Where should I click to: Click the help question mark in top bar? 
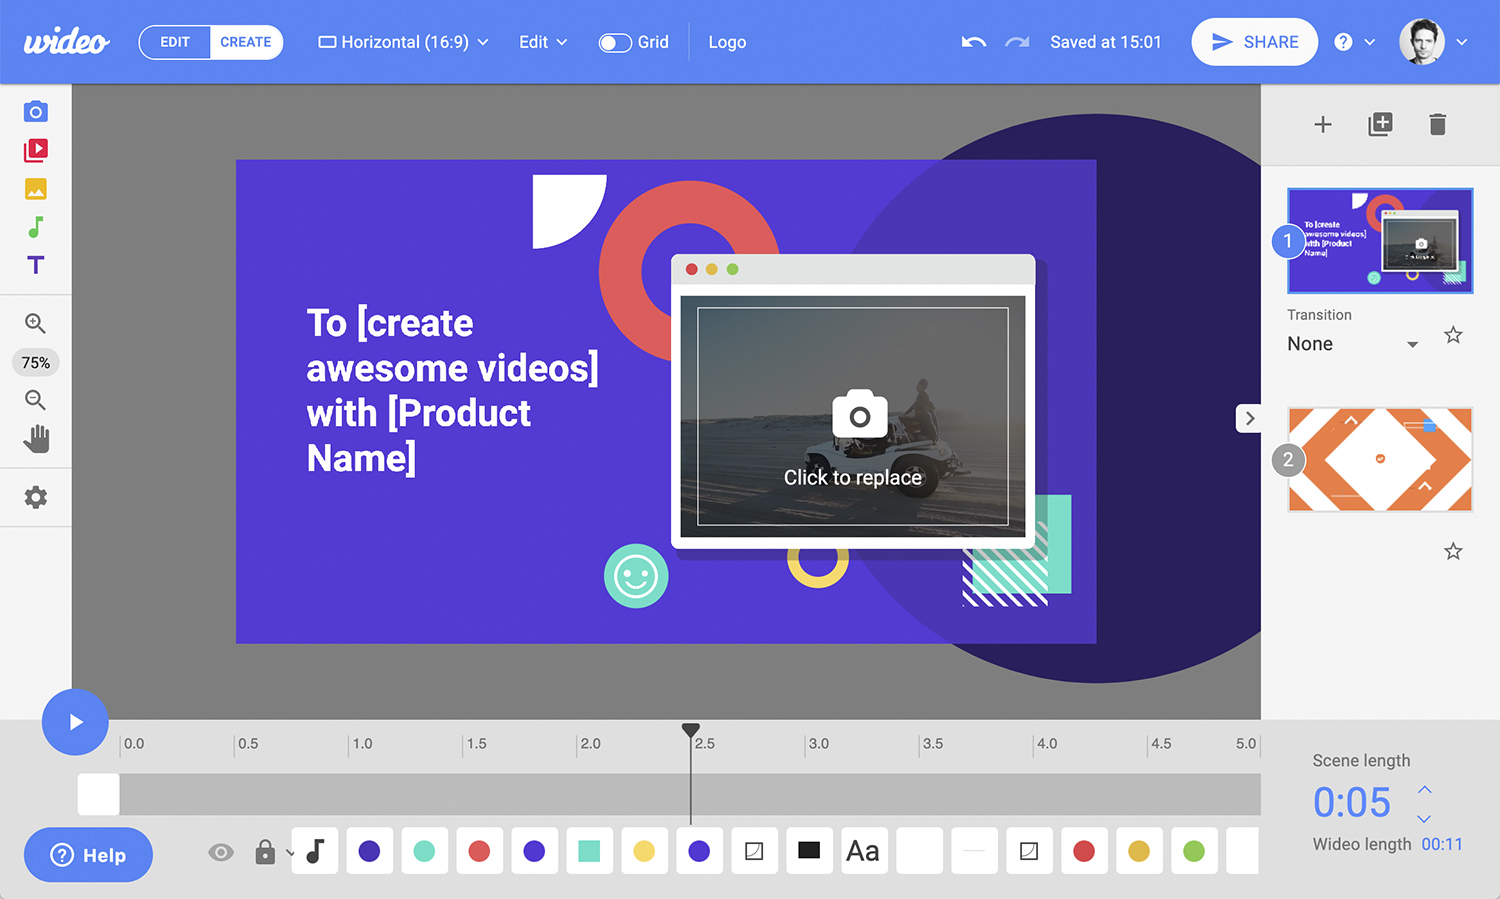point(1343,42)
